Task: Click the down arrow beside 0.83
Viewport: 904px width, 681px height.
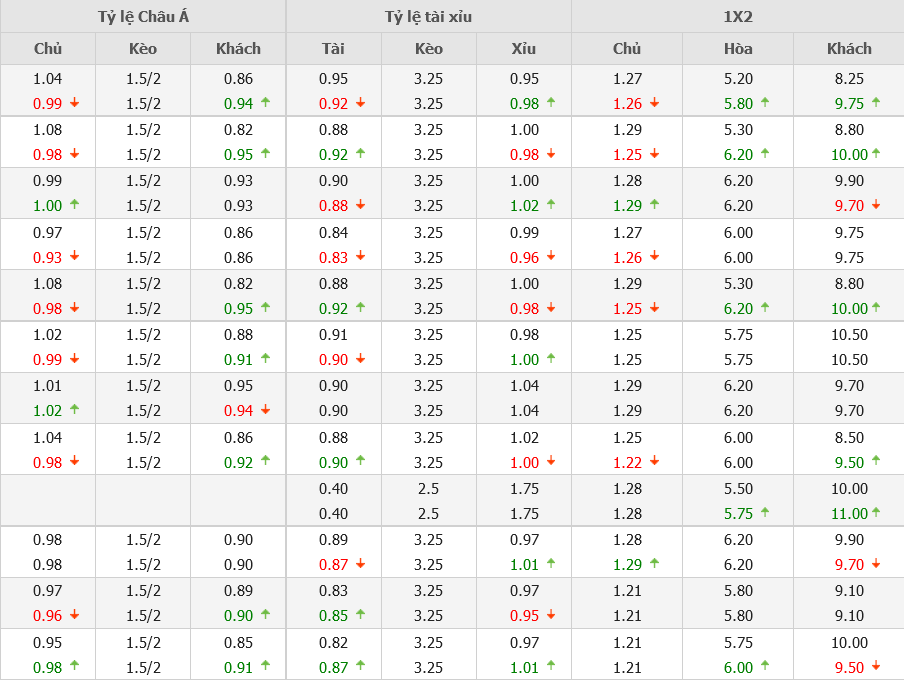Action: point(360,256)
